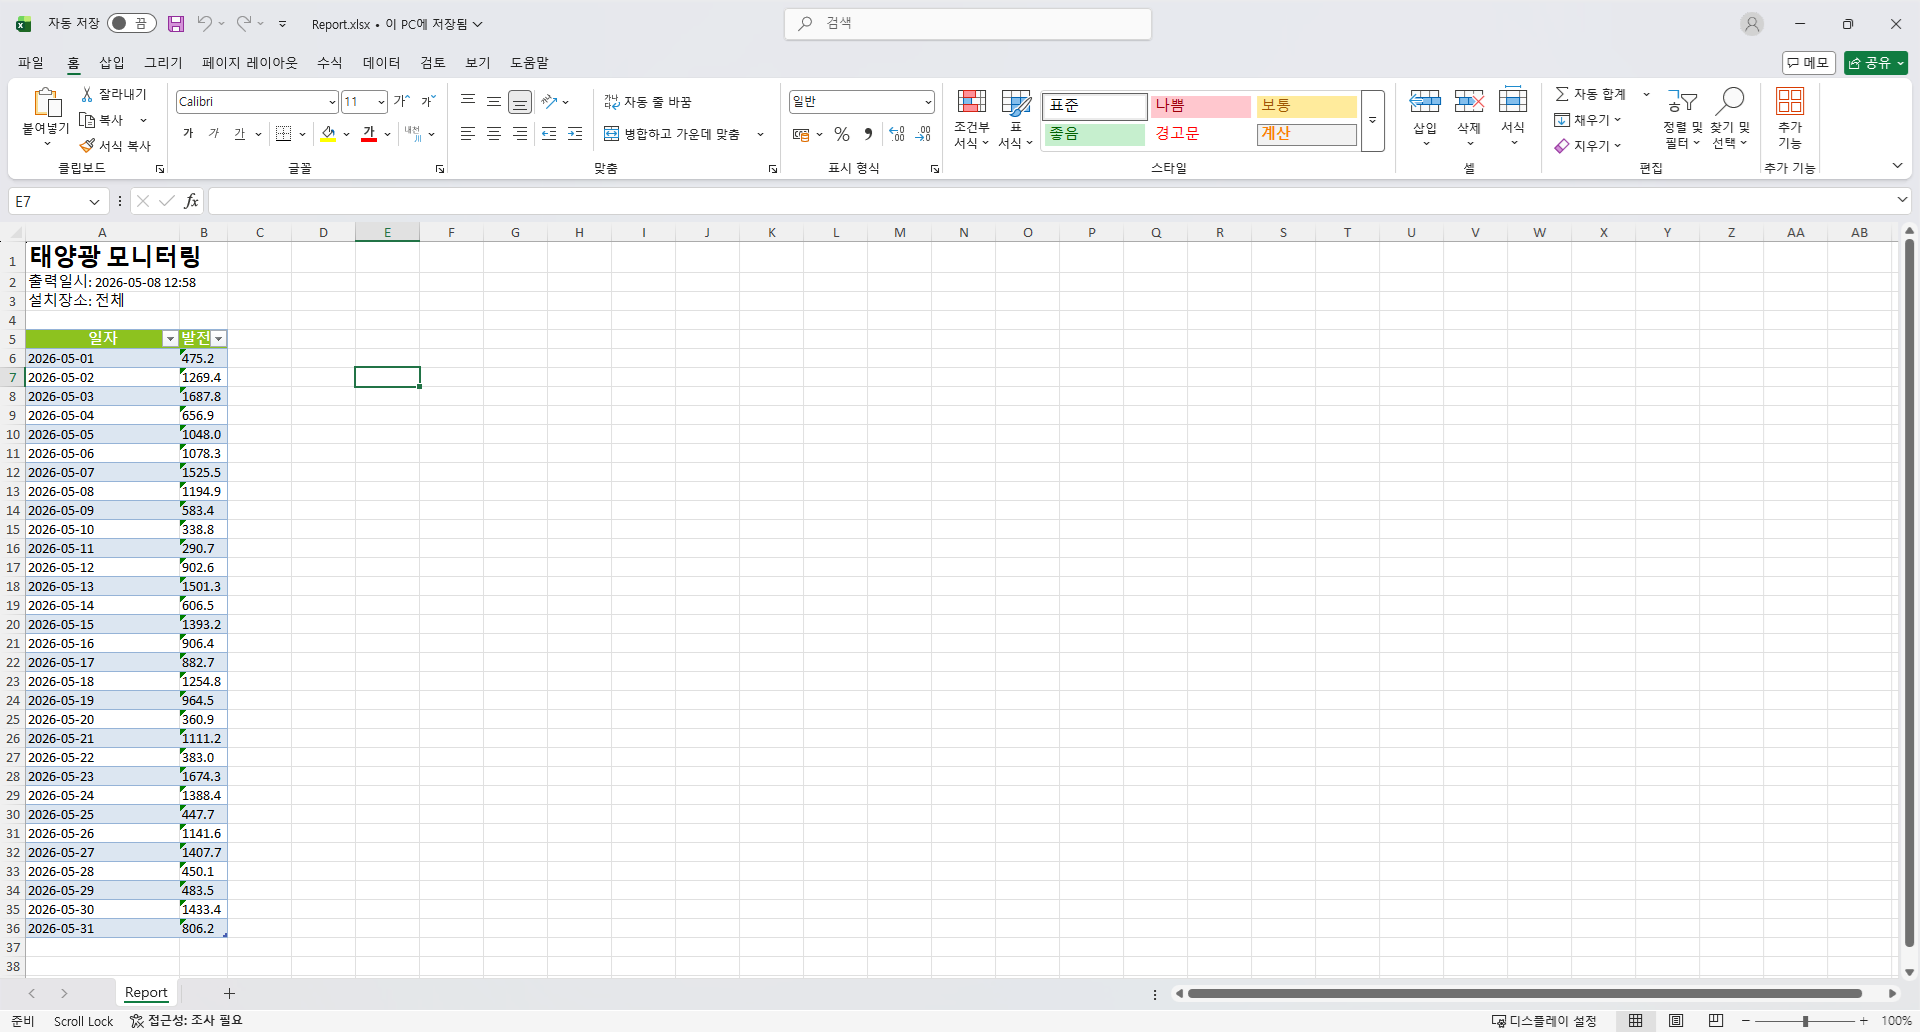
Task: Click AutoSum (자동 합계) icon
Action: [1562, 94]
